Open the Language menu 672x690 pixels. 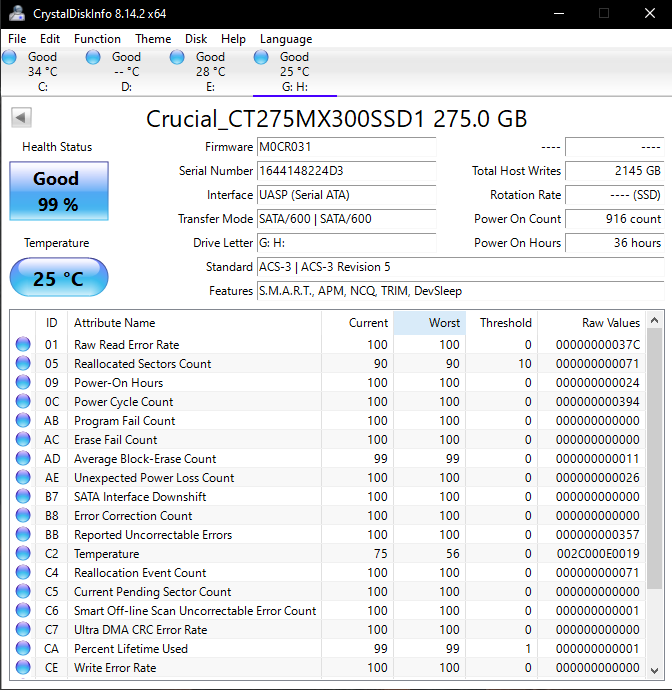pos(286,39)
